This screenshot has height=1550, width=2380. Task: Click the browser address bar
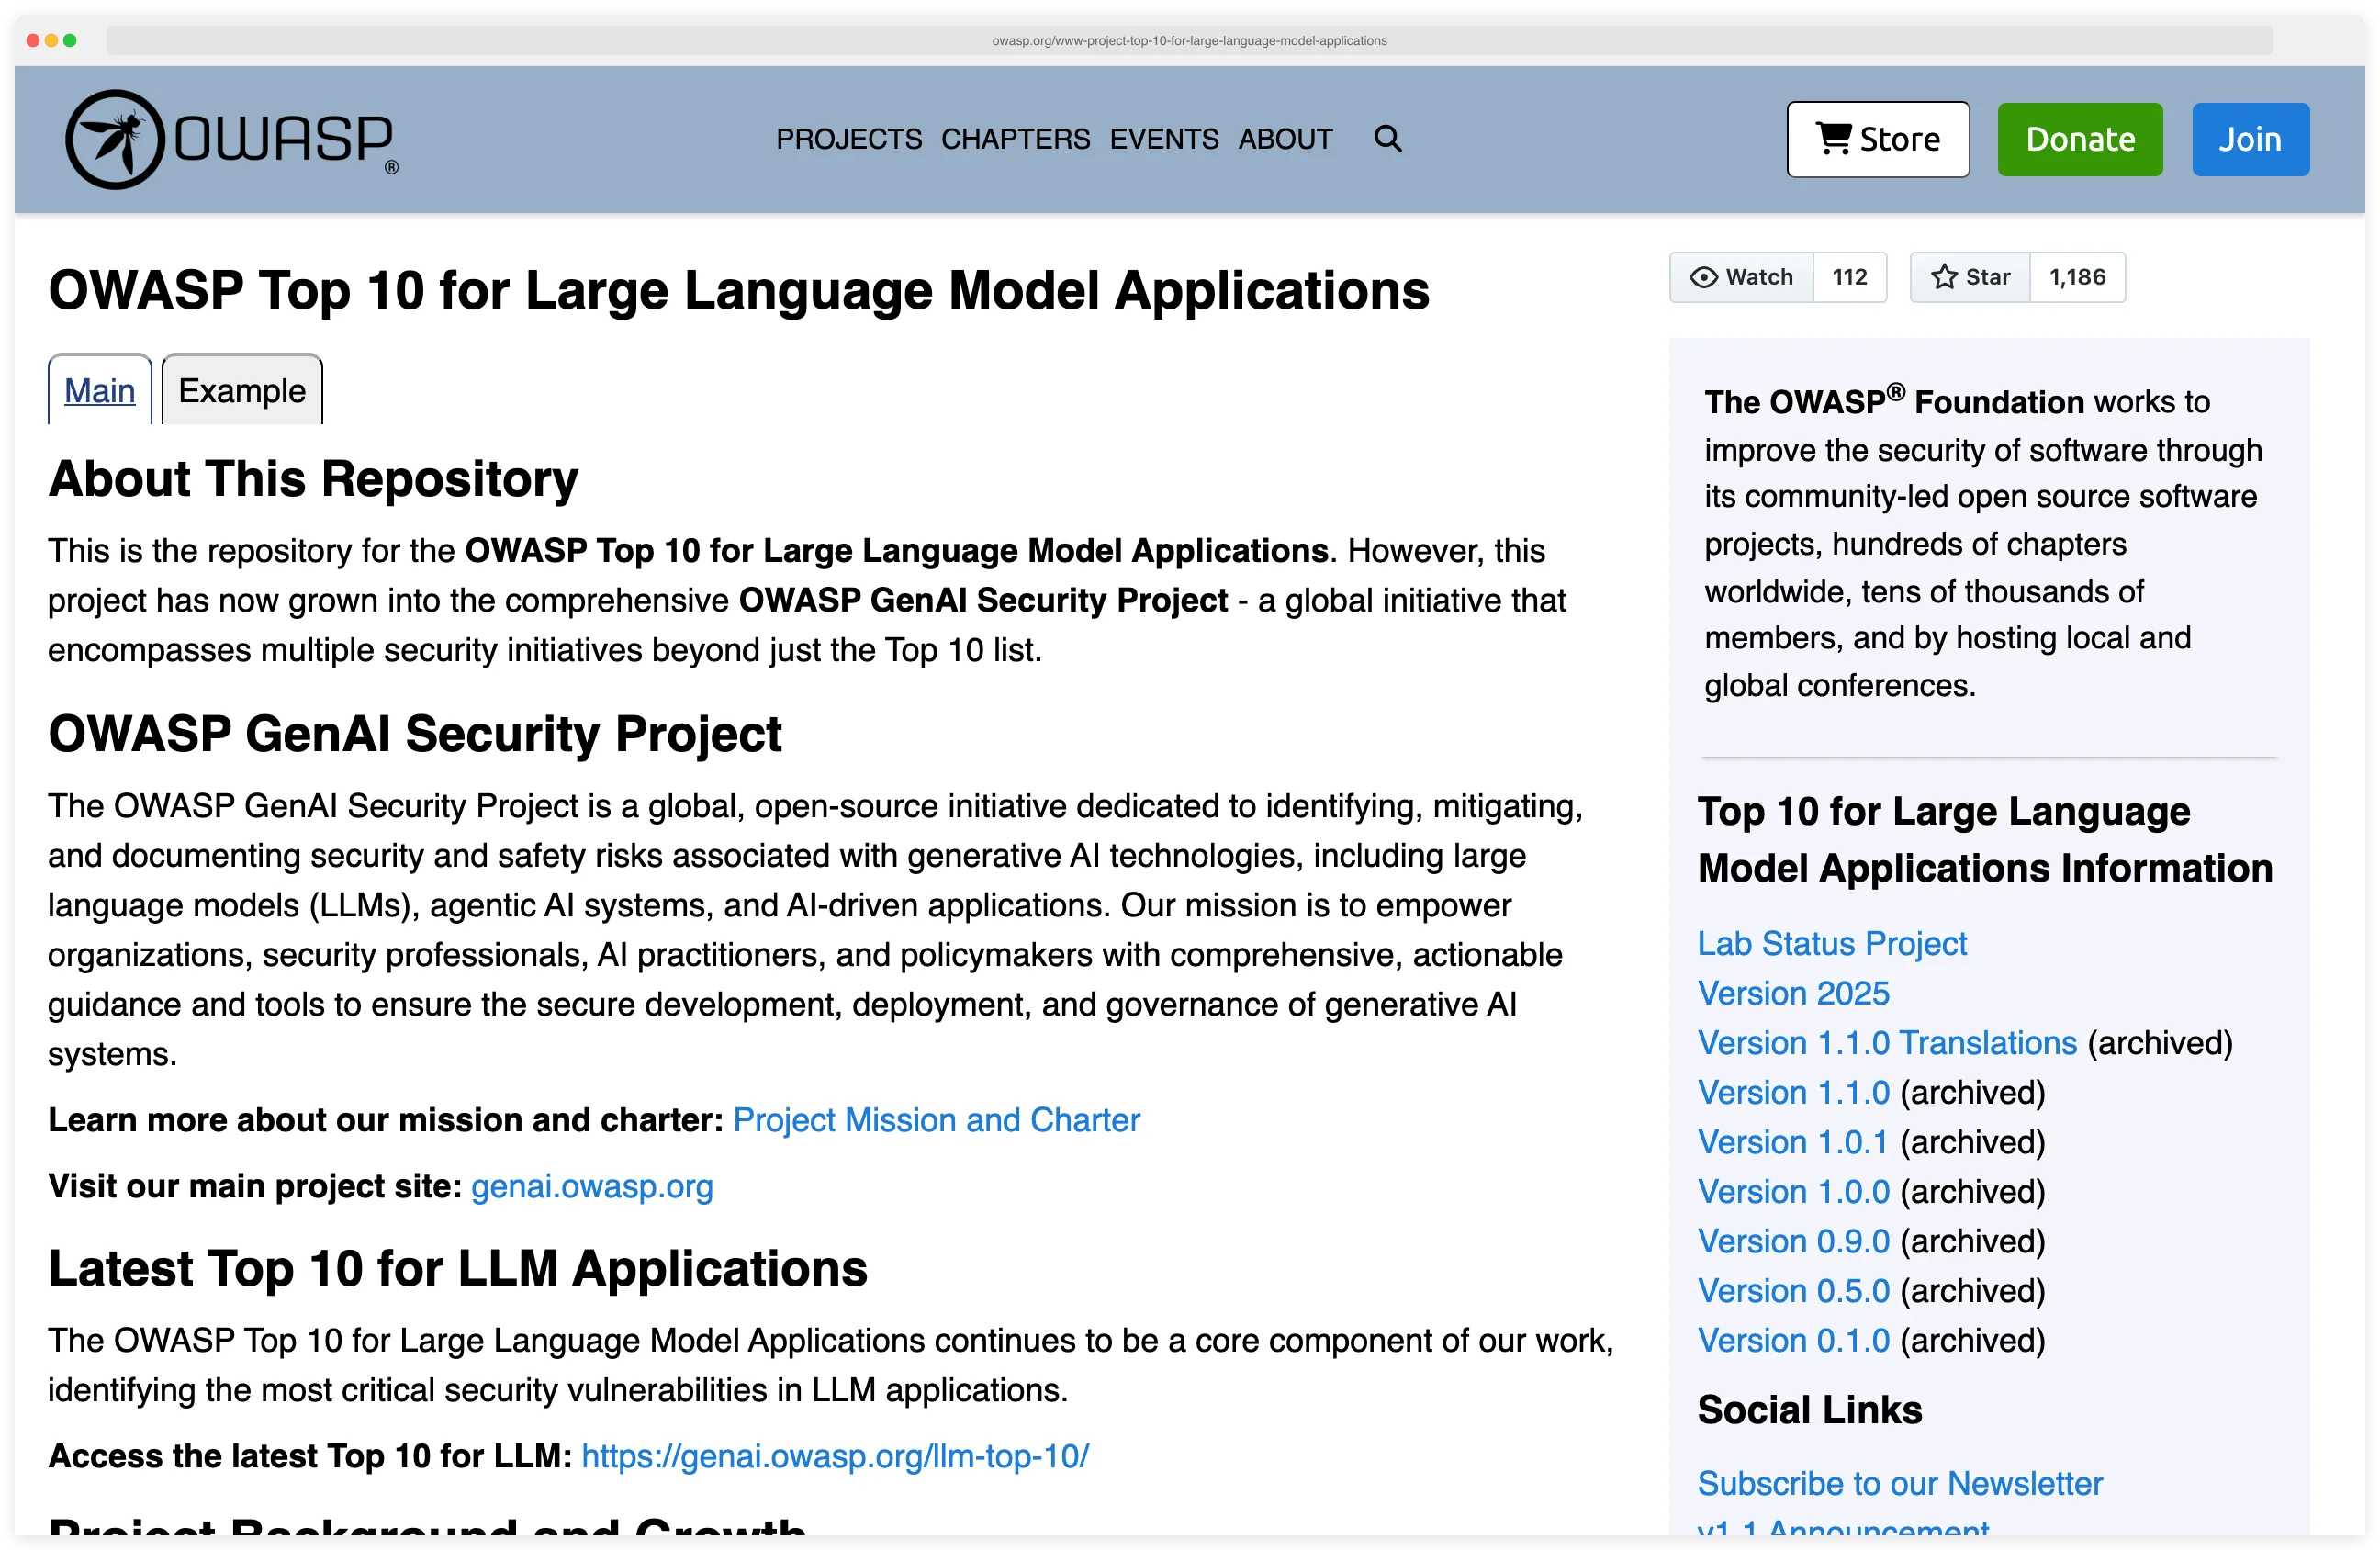tap(1189, 41)
